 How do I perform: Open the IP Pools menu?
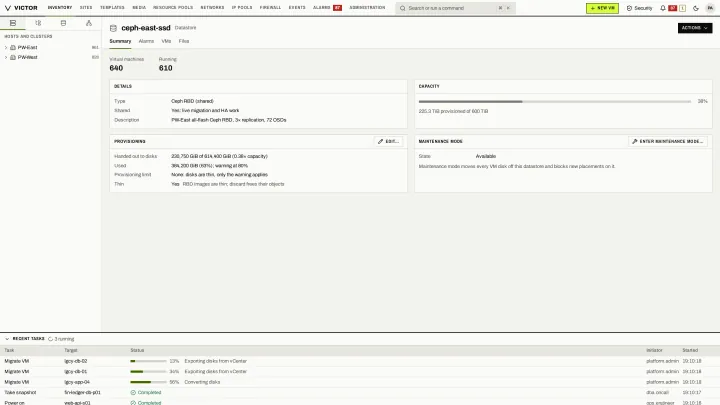click(x=242, y=8)
